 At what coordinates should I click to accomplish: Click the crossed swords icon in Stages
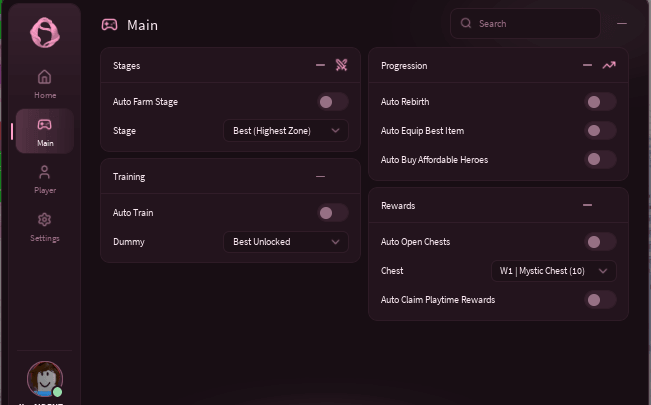[x=341, y=65]
